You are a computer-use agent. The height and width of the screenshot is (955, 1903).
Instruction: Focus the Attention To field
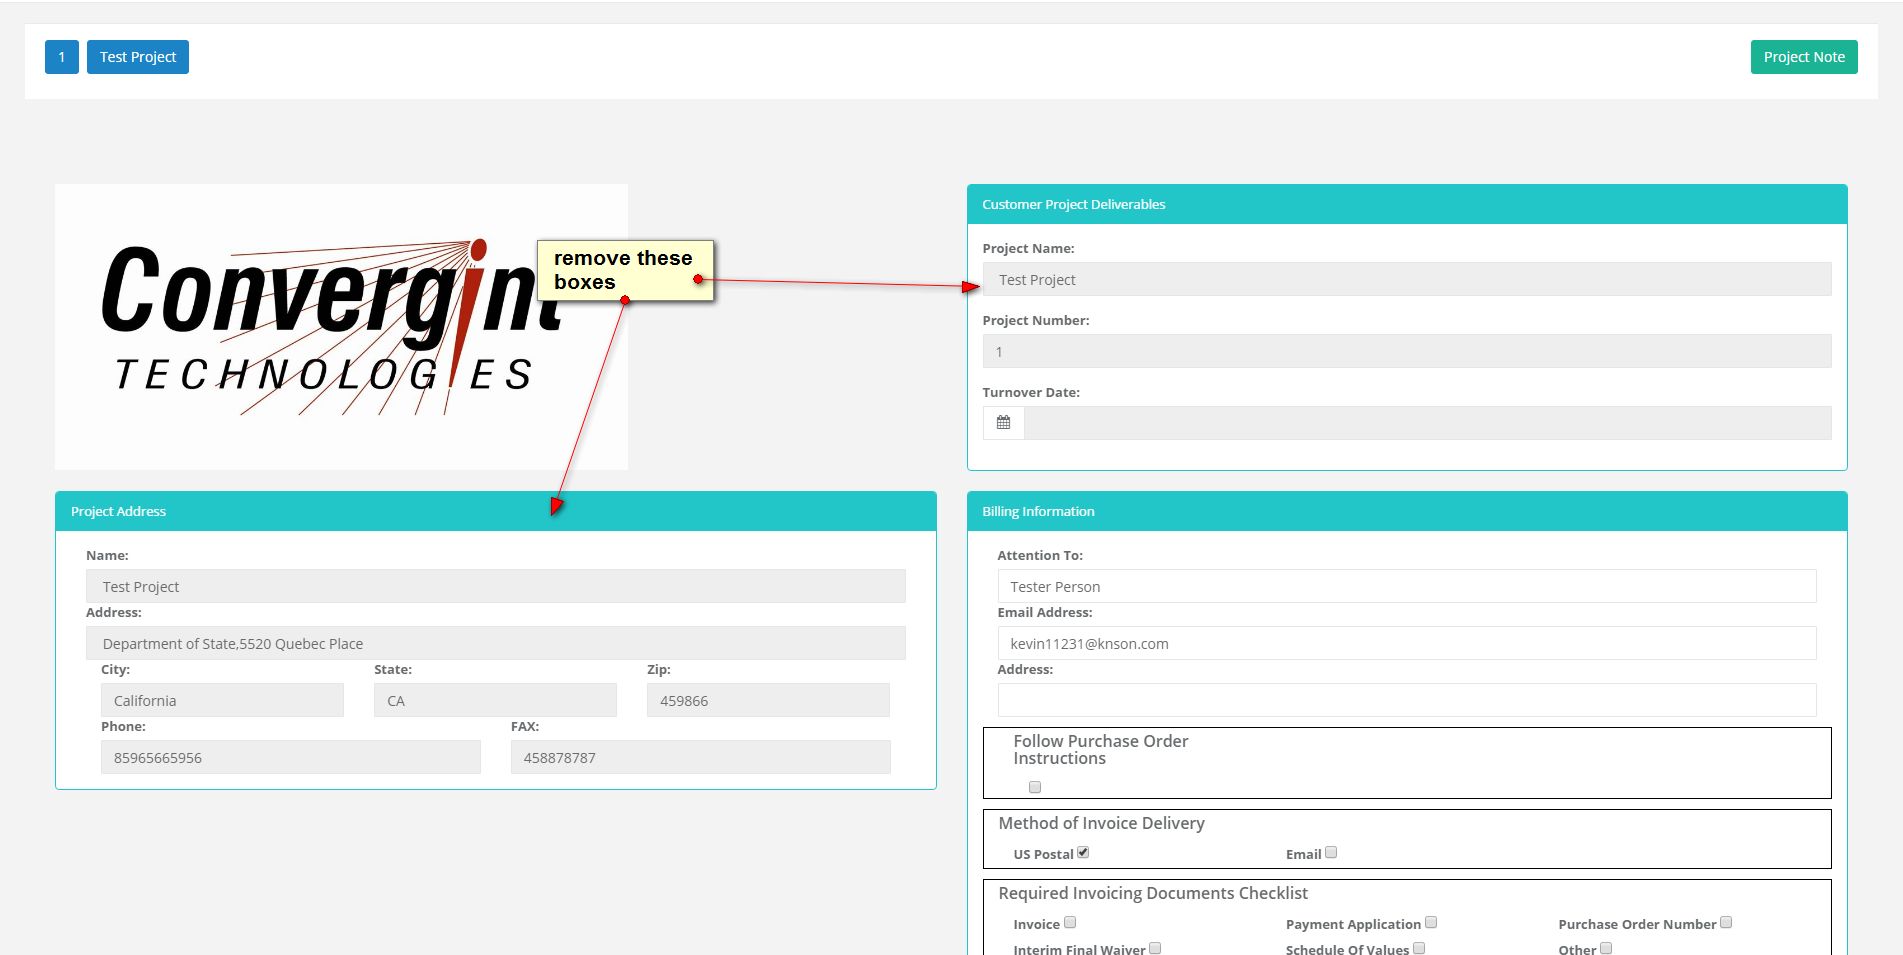[x=1407, y=586]
